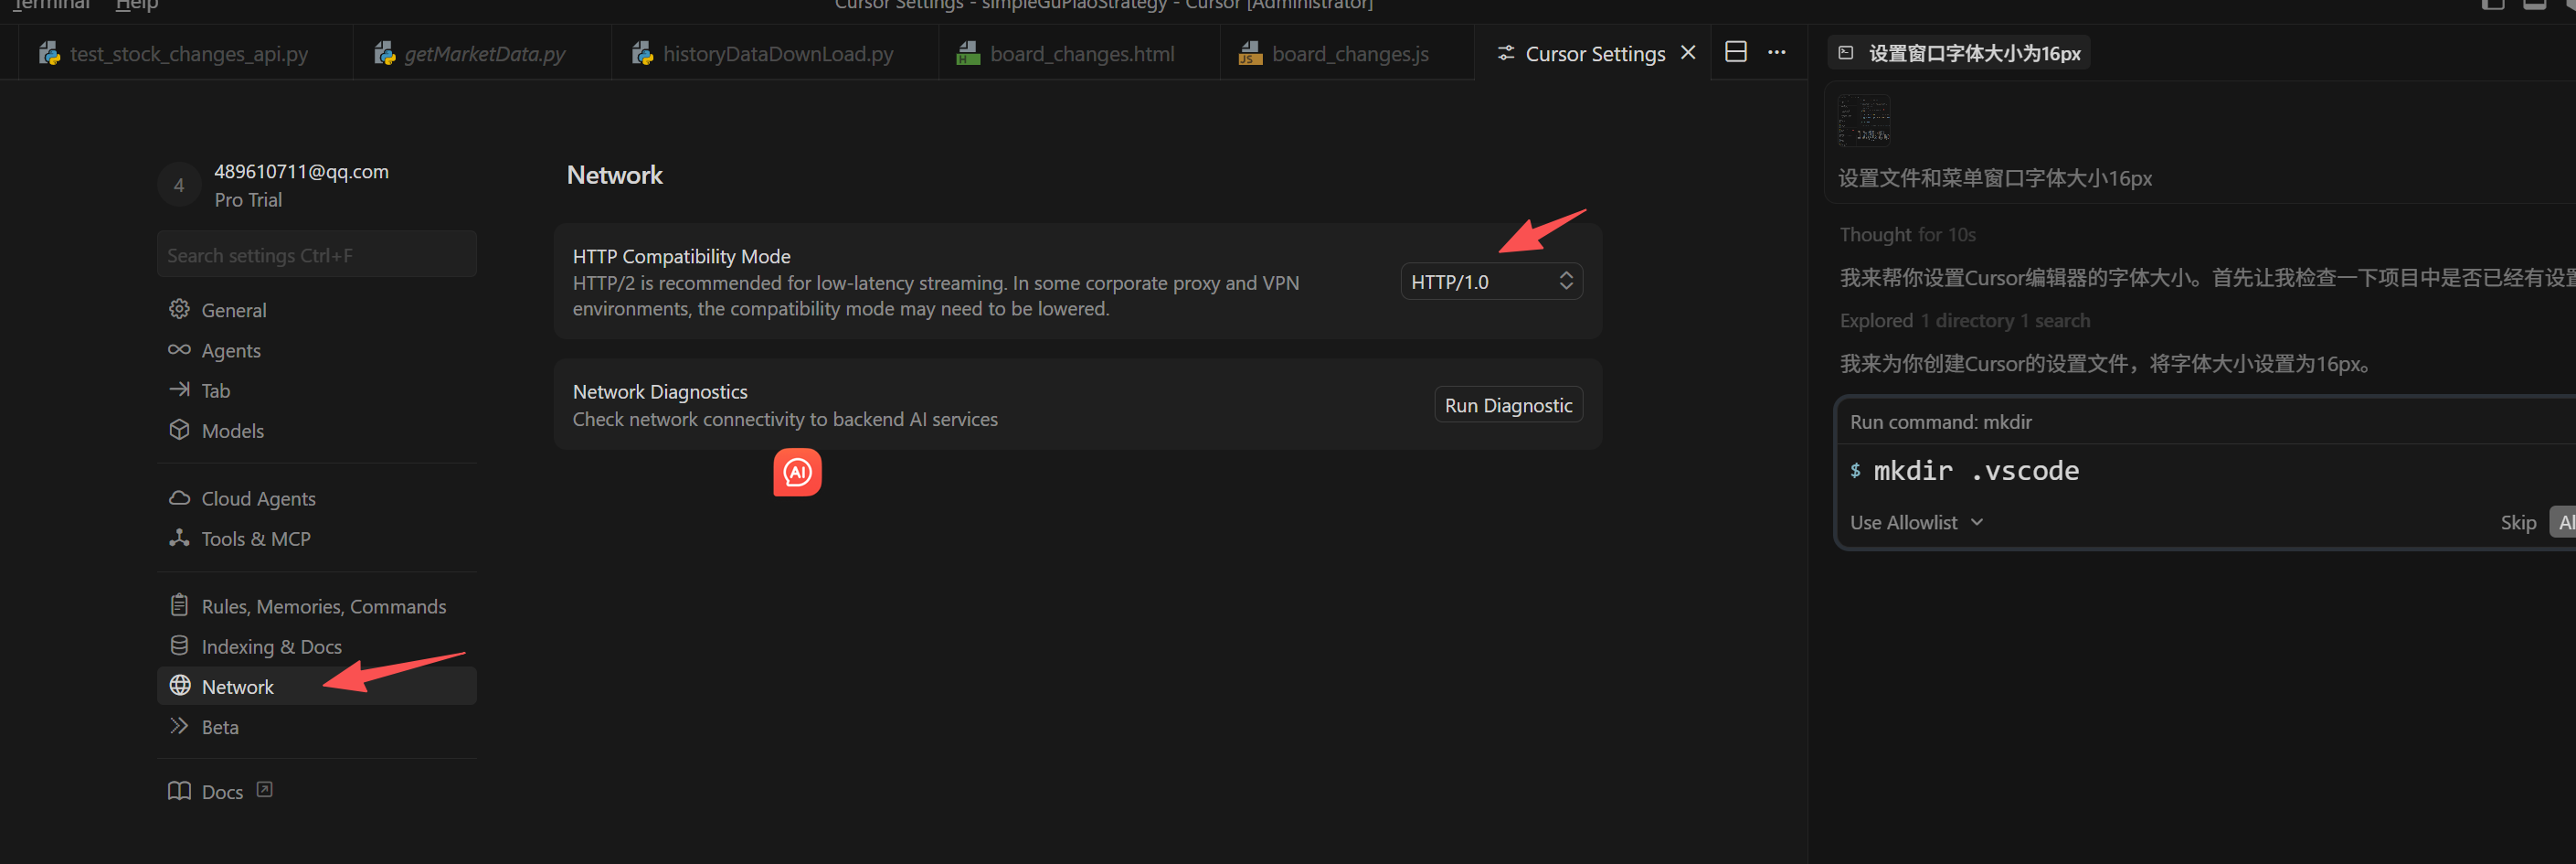Open Docs book icon
This screenshot has width=2576, height=864.
(179, 791)
